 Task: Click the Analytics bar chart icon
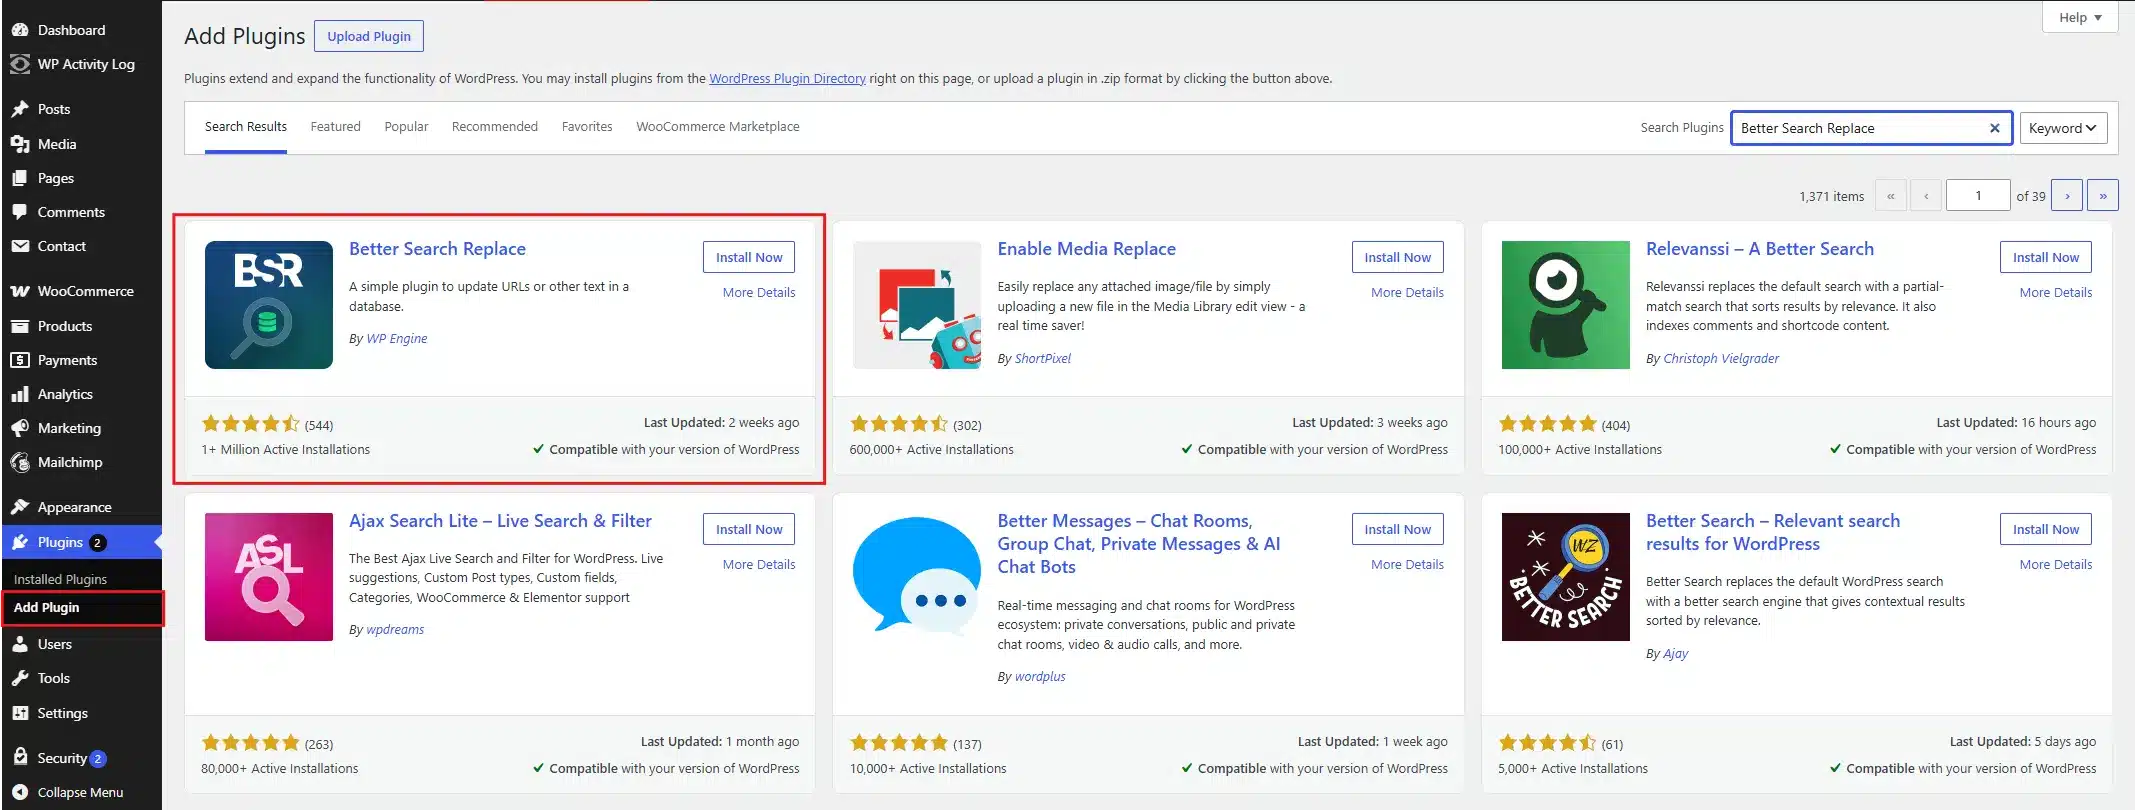click(x=20, y=394)
